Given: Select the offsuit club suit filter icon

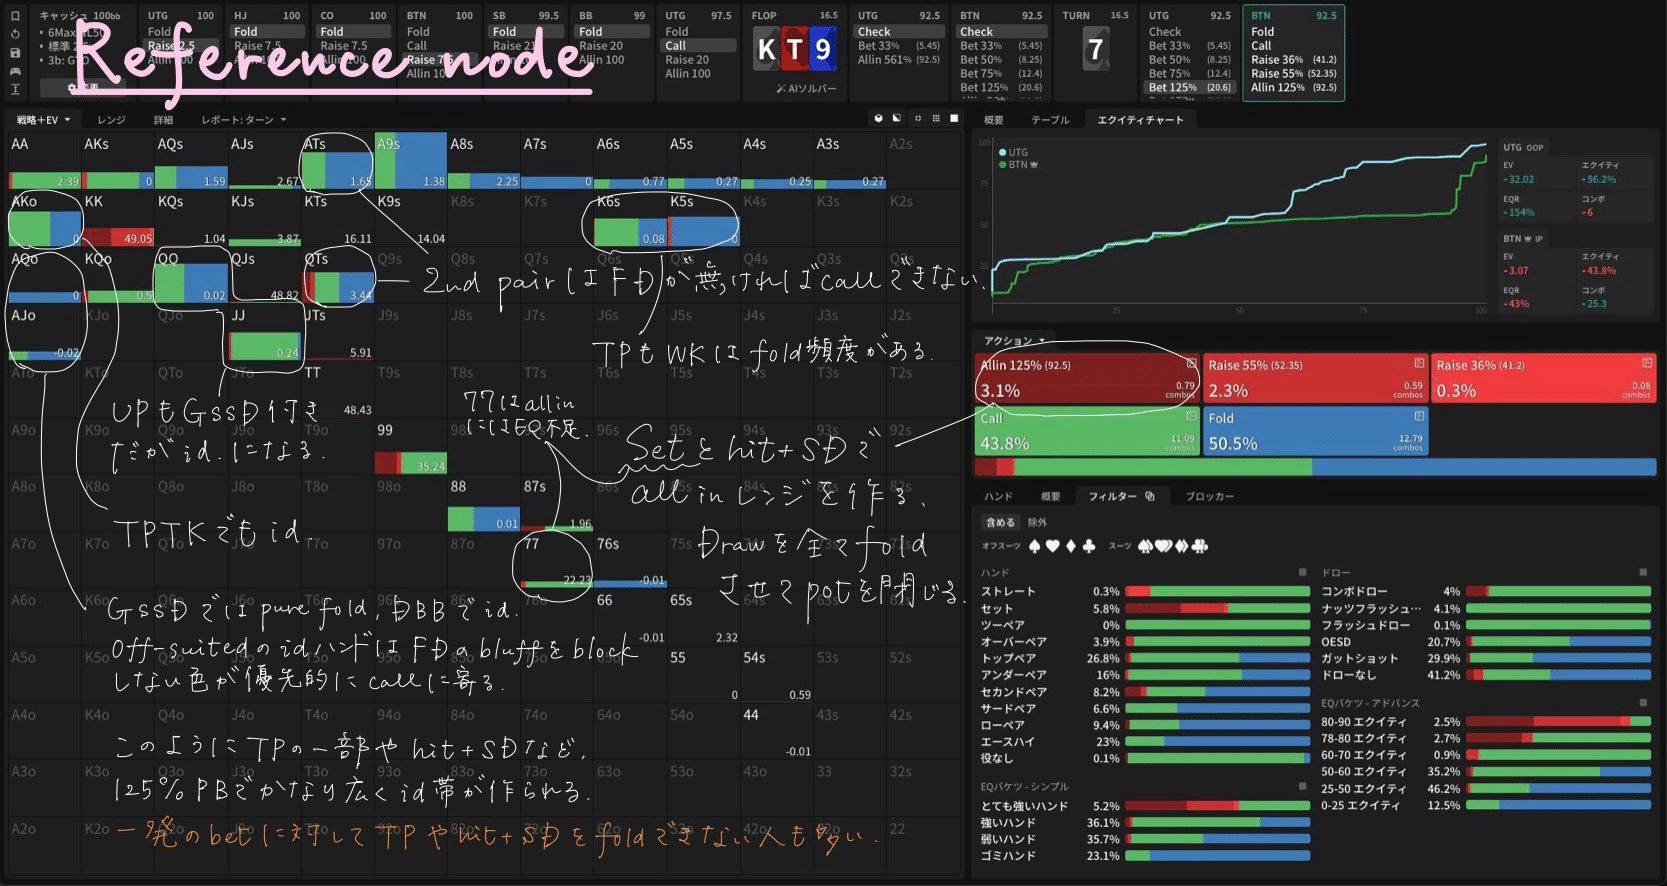Looking at the screenshot, I should tap(1089, 546).
